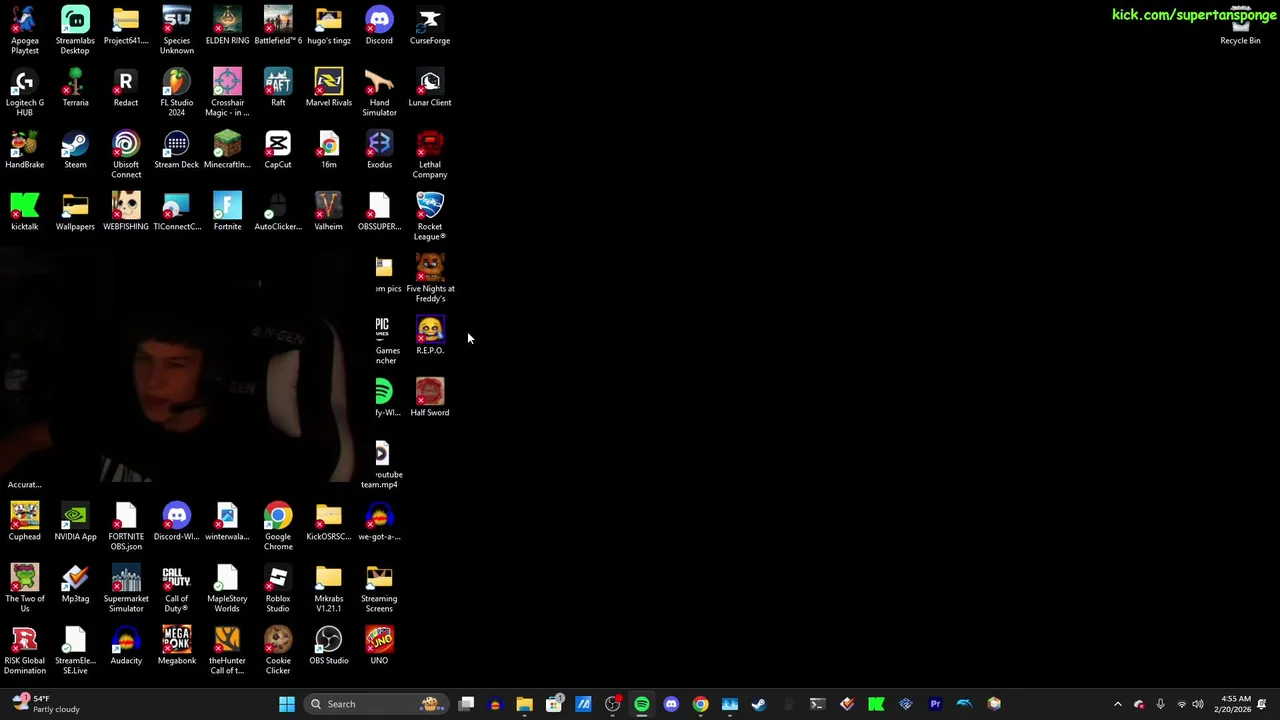
Task: Open Spotify from the taskbar
Action: point(642,704)
